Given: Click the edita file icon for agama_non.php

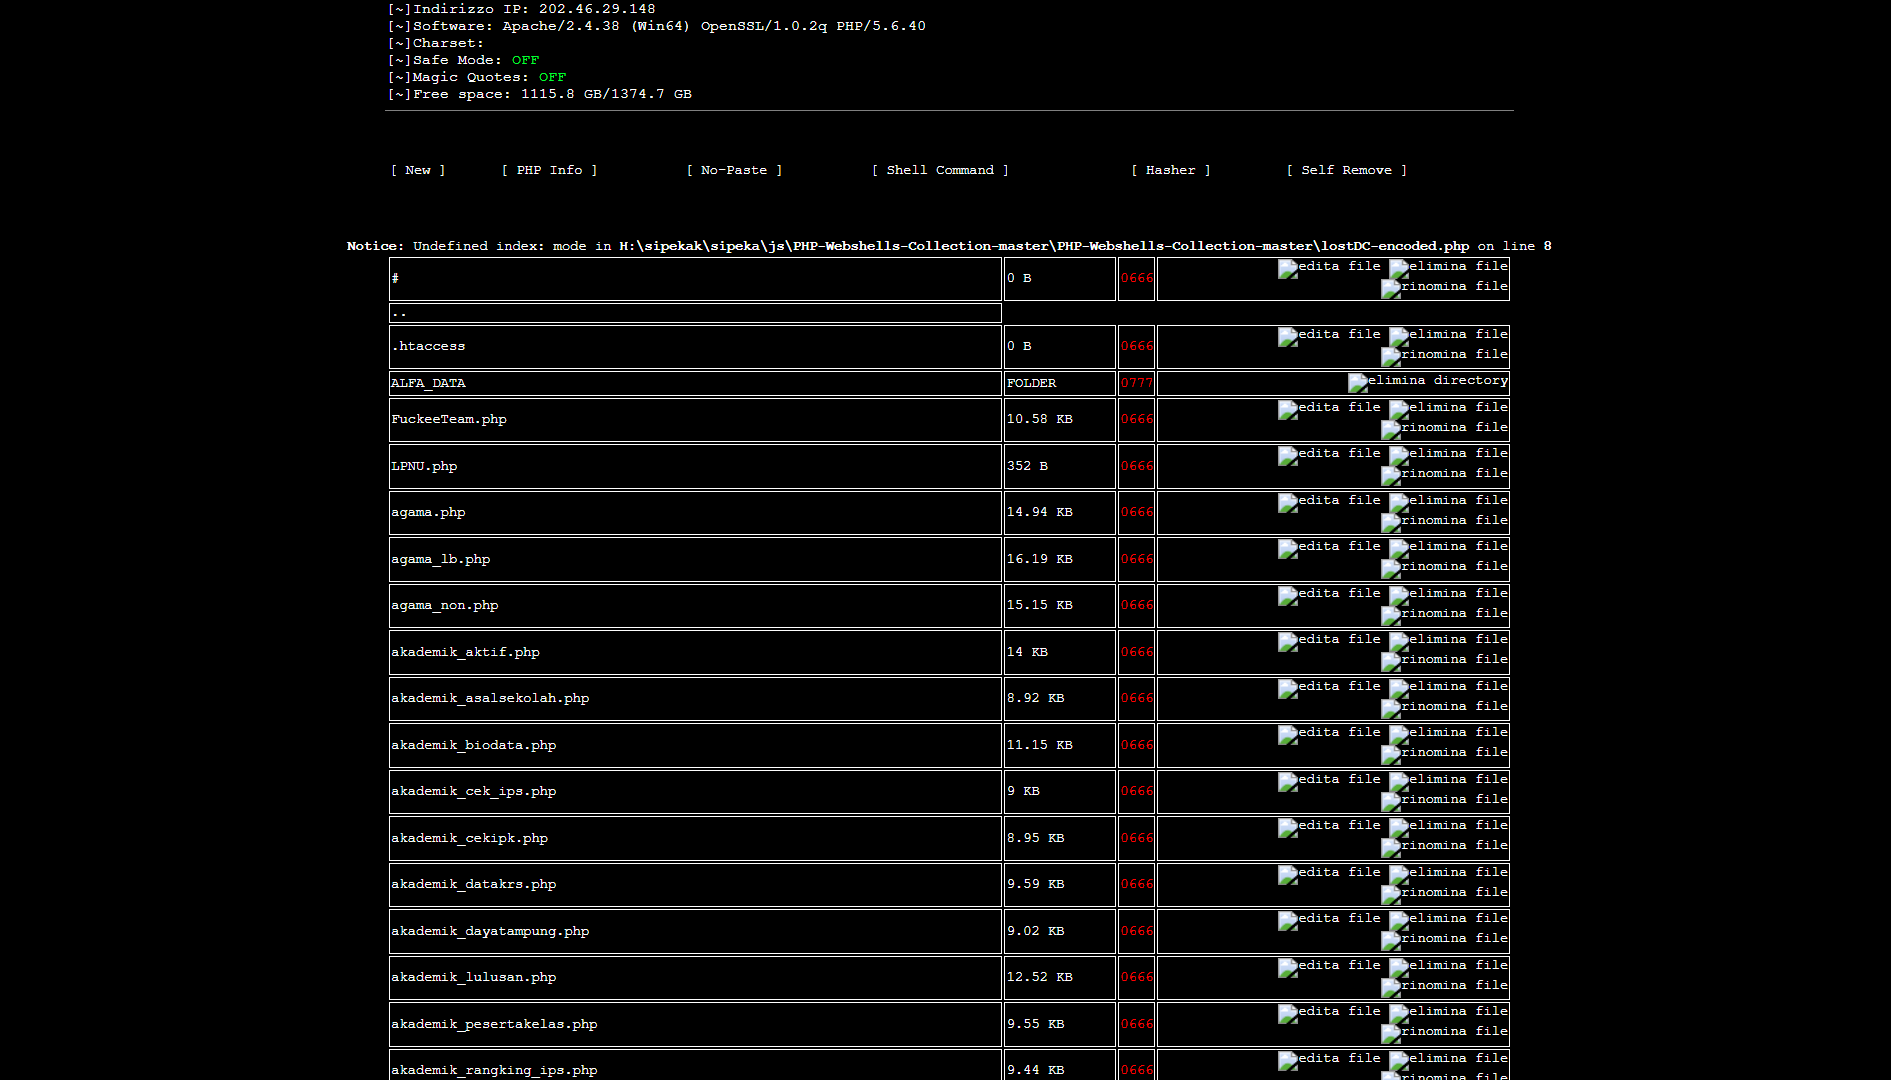Looking at the screenshot, I should (x=1329, y=594).
